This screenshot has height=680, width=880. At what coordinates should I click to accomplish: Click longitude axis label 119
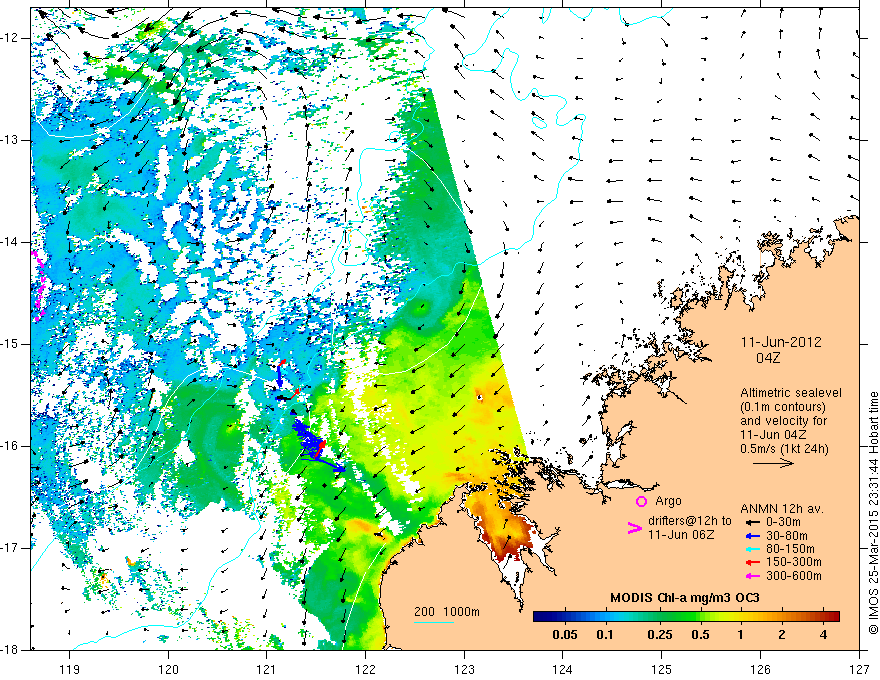[70, 669]
